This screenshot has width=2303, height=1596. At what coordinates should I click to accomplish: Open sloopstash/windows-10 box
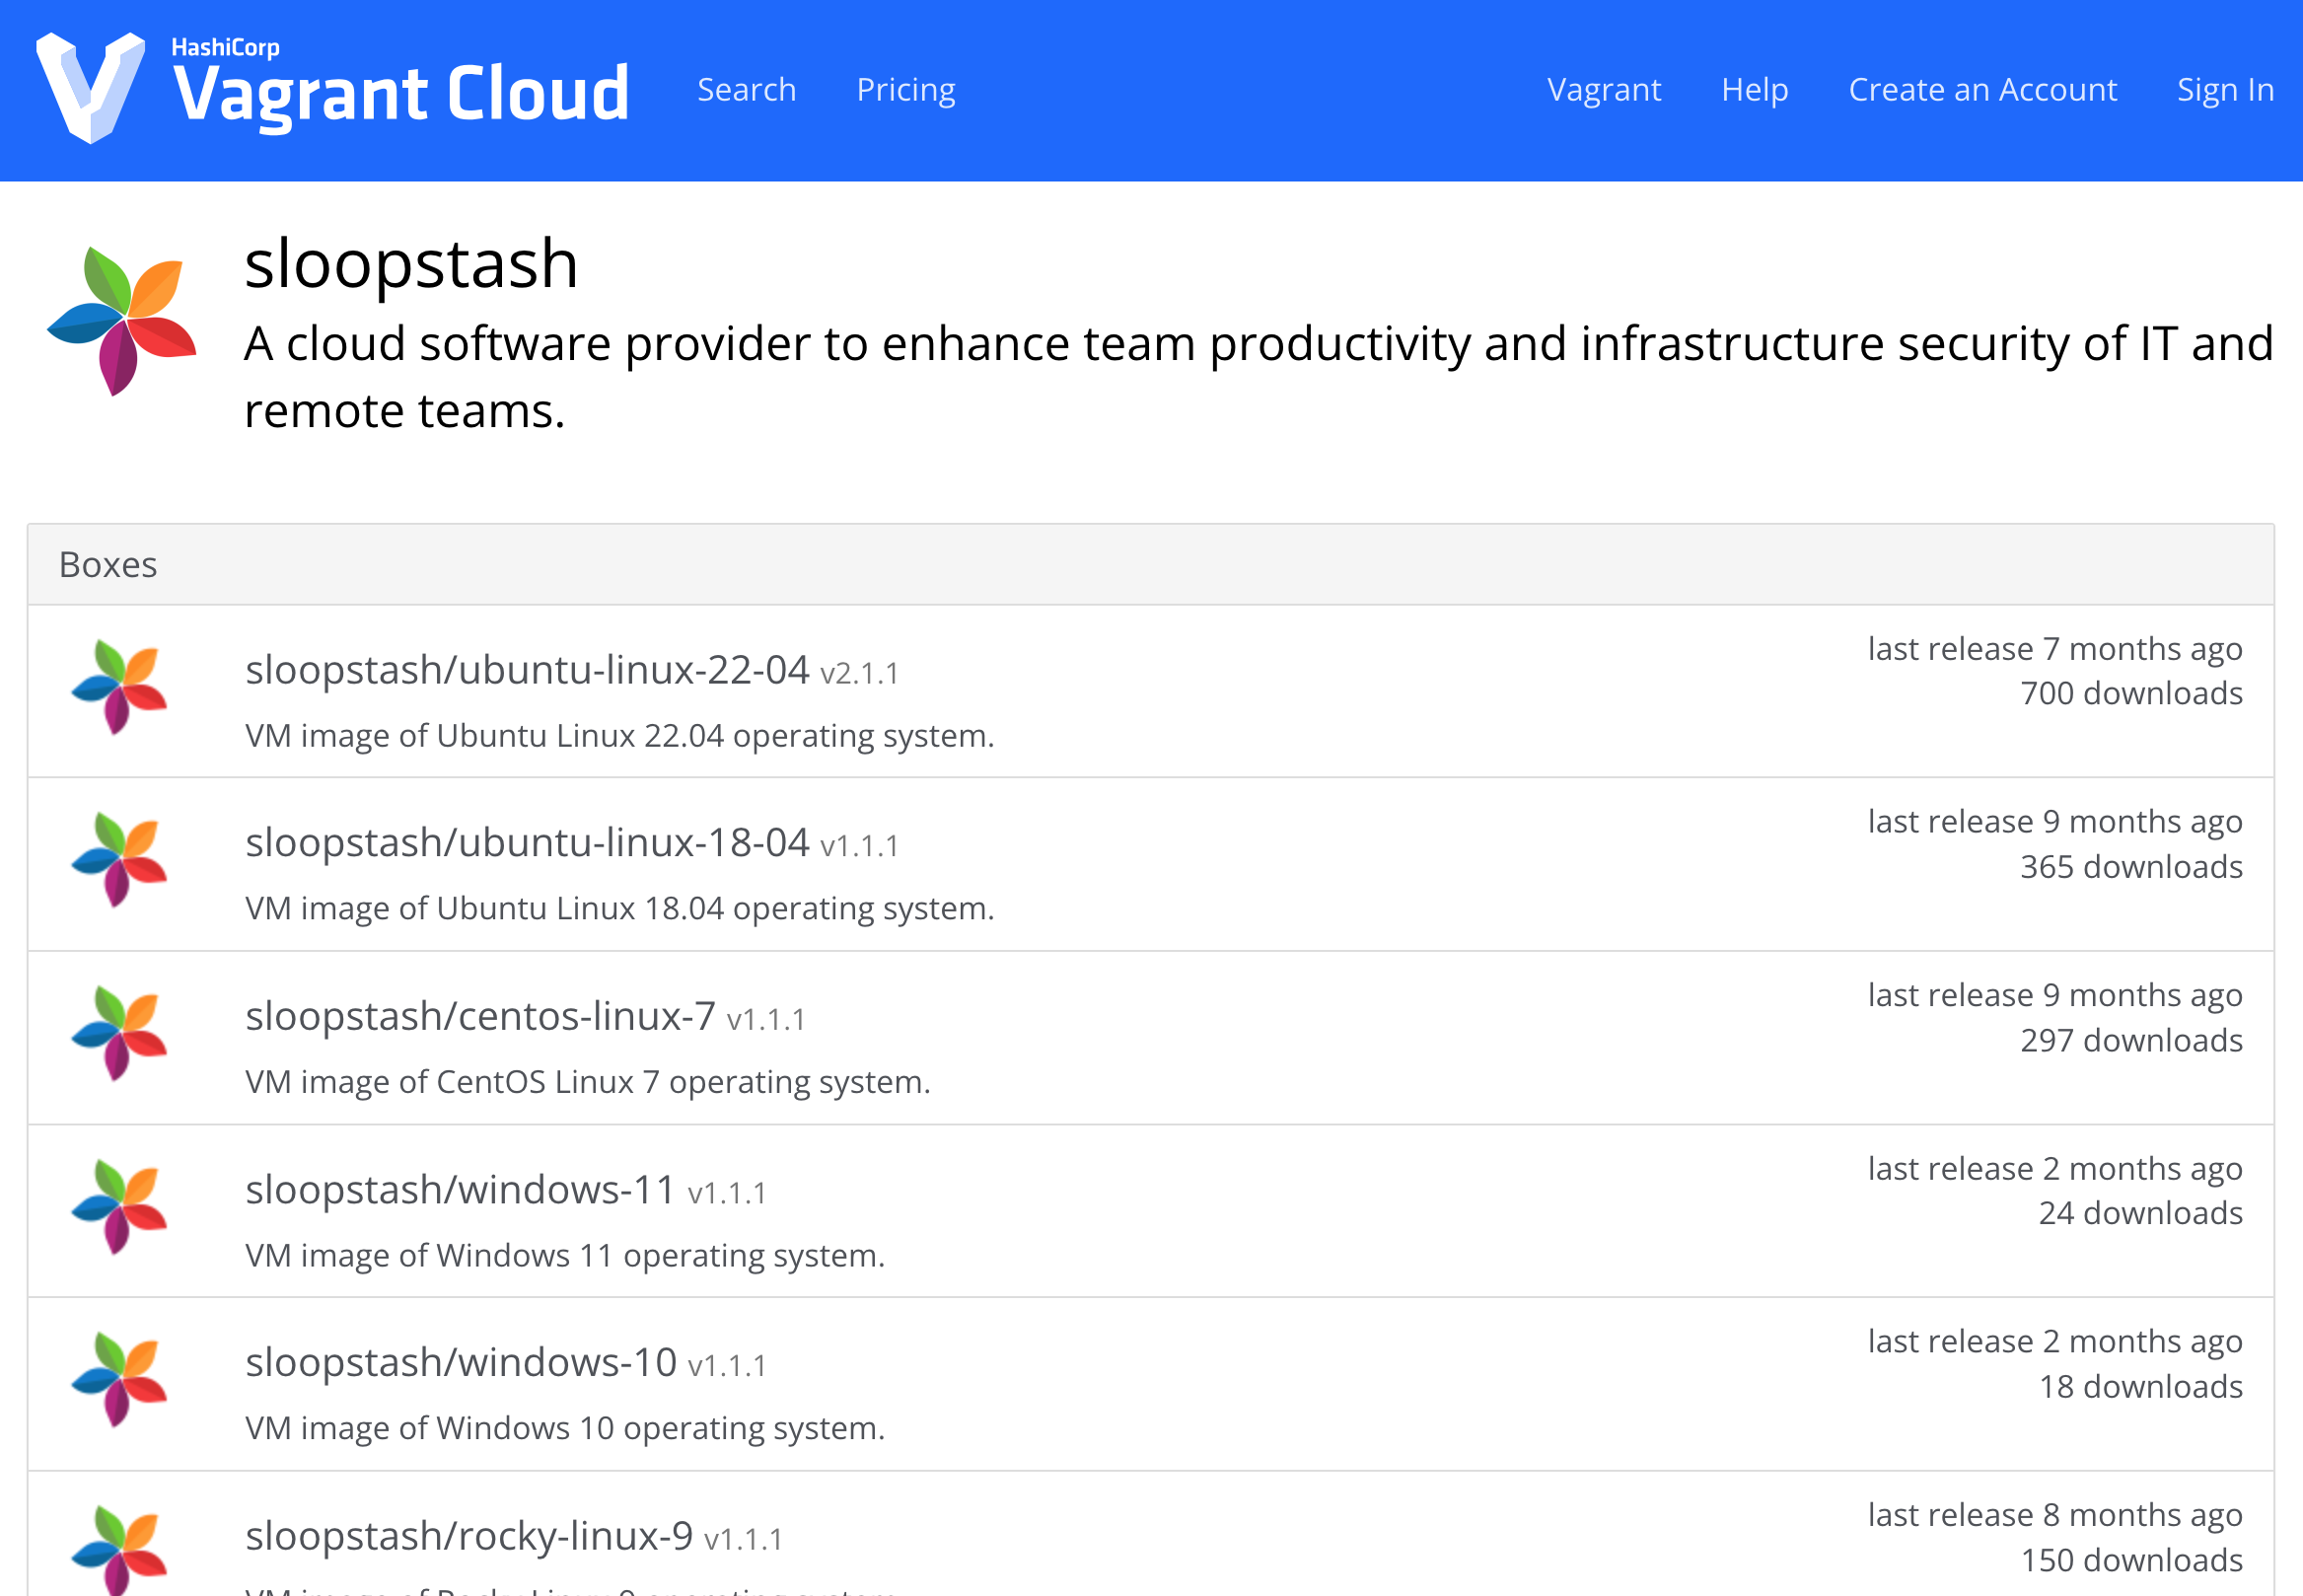click(x=461, y=1363)
